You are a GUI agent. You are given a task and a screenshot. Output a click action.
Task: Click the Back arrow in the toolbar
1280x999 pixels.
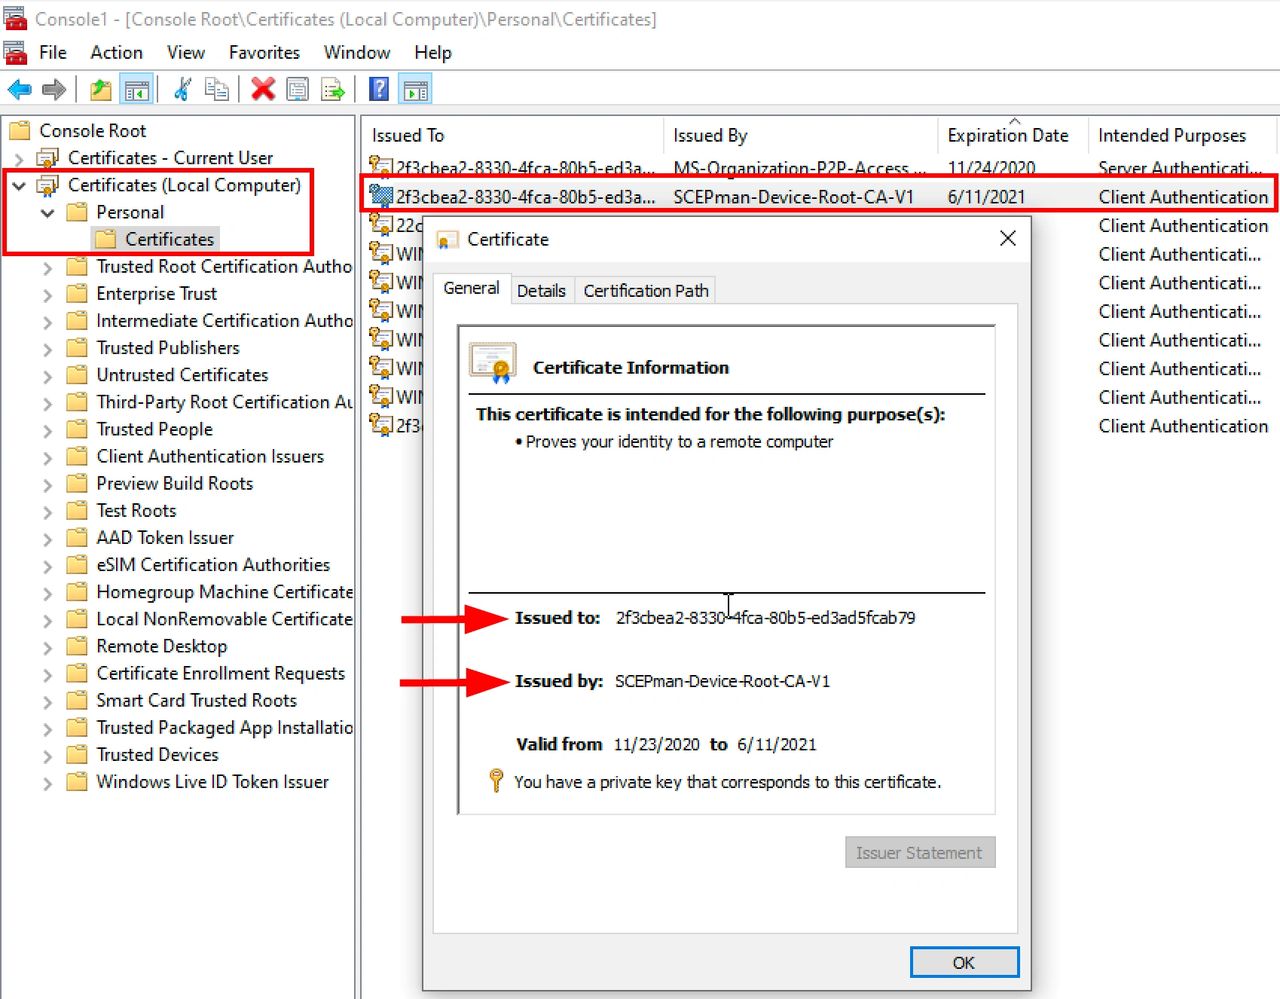(x=19, y=90)
